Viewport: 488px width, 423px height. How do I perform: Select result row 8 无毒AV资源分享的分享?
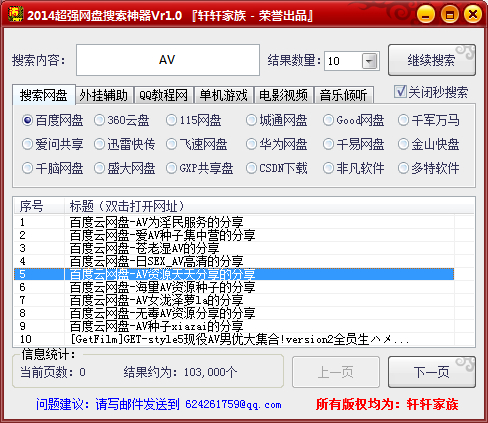(234, 313)
